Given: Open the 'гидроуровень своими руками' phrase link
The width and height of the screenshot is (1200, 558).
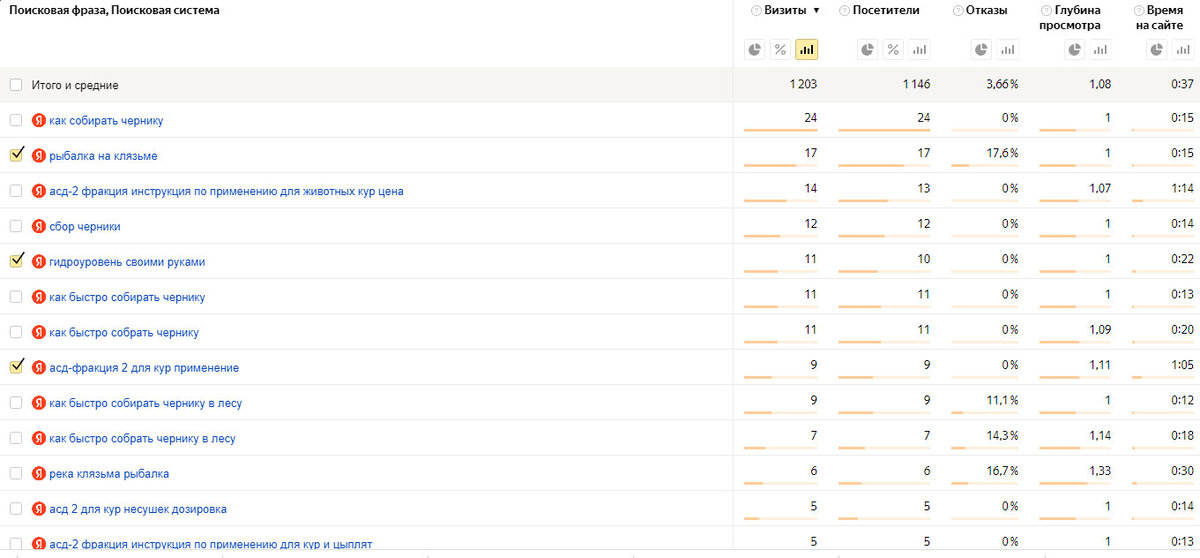Looking at the screenshot, I should pyautogui.click(x=127, y=262).
